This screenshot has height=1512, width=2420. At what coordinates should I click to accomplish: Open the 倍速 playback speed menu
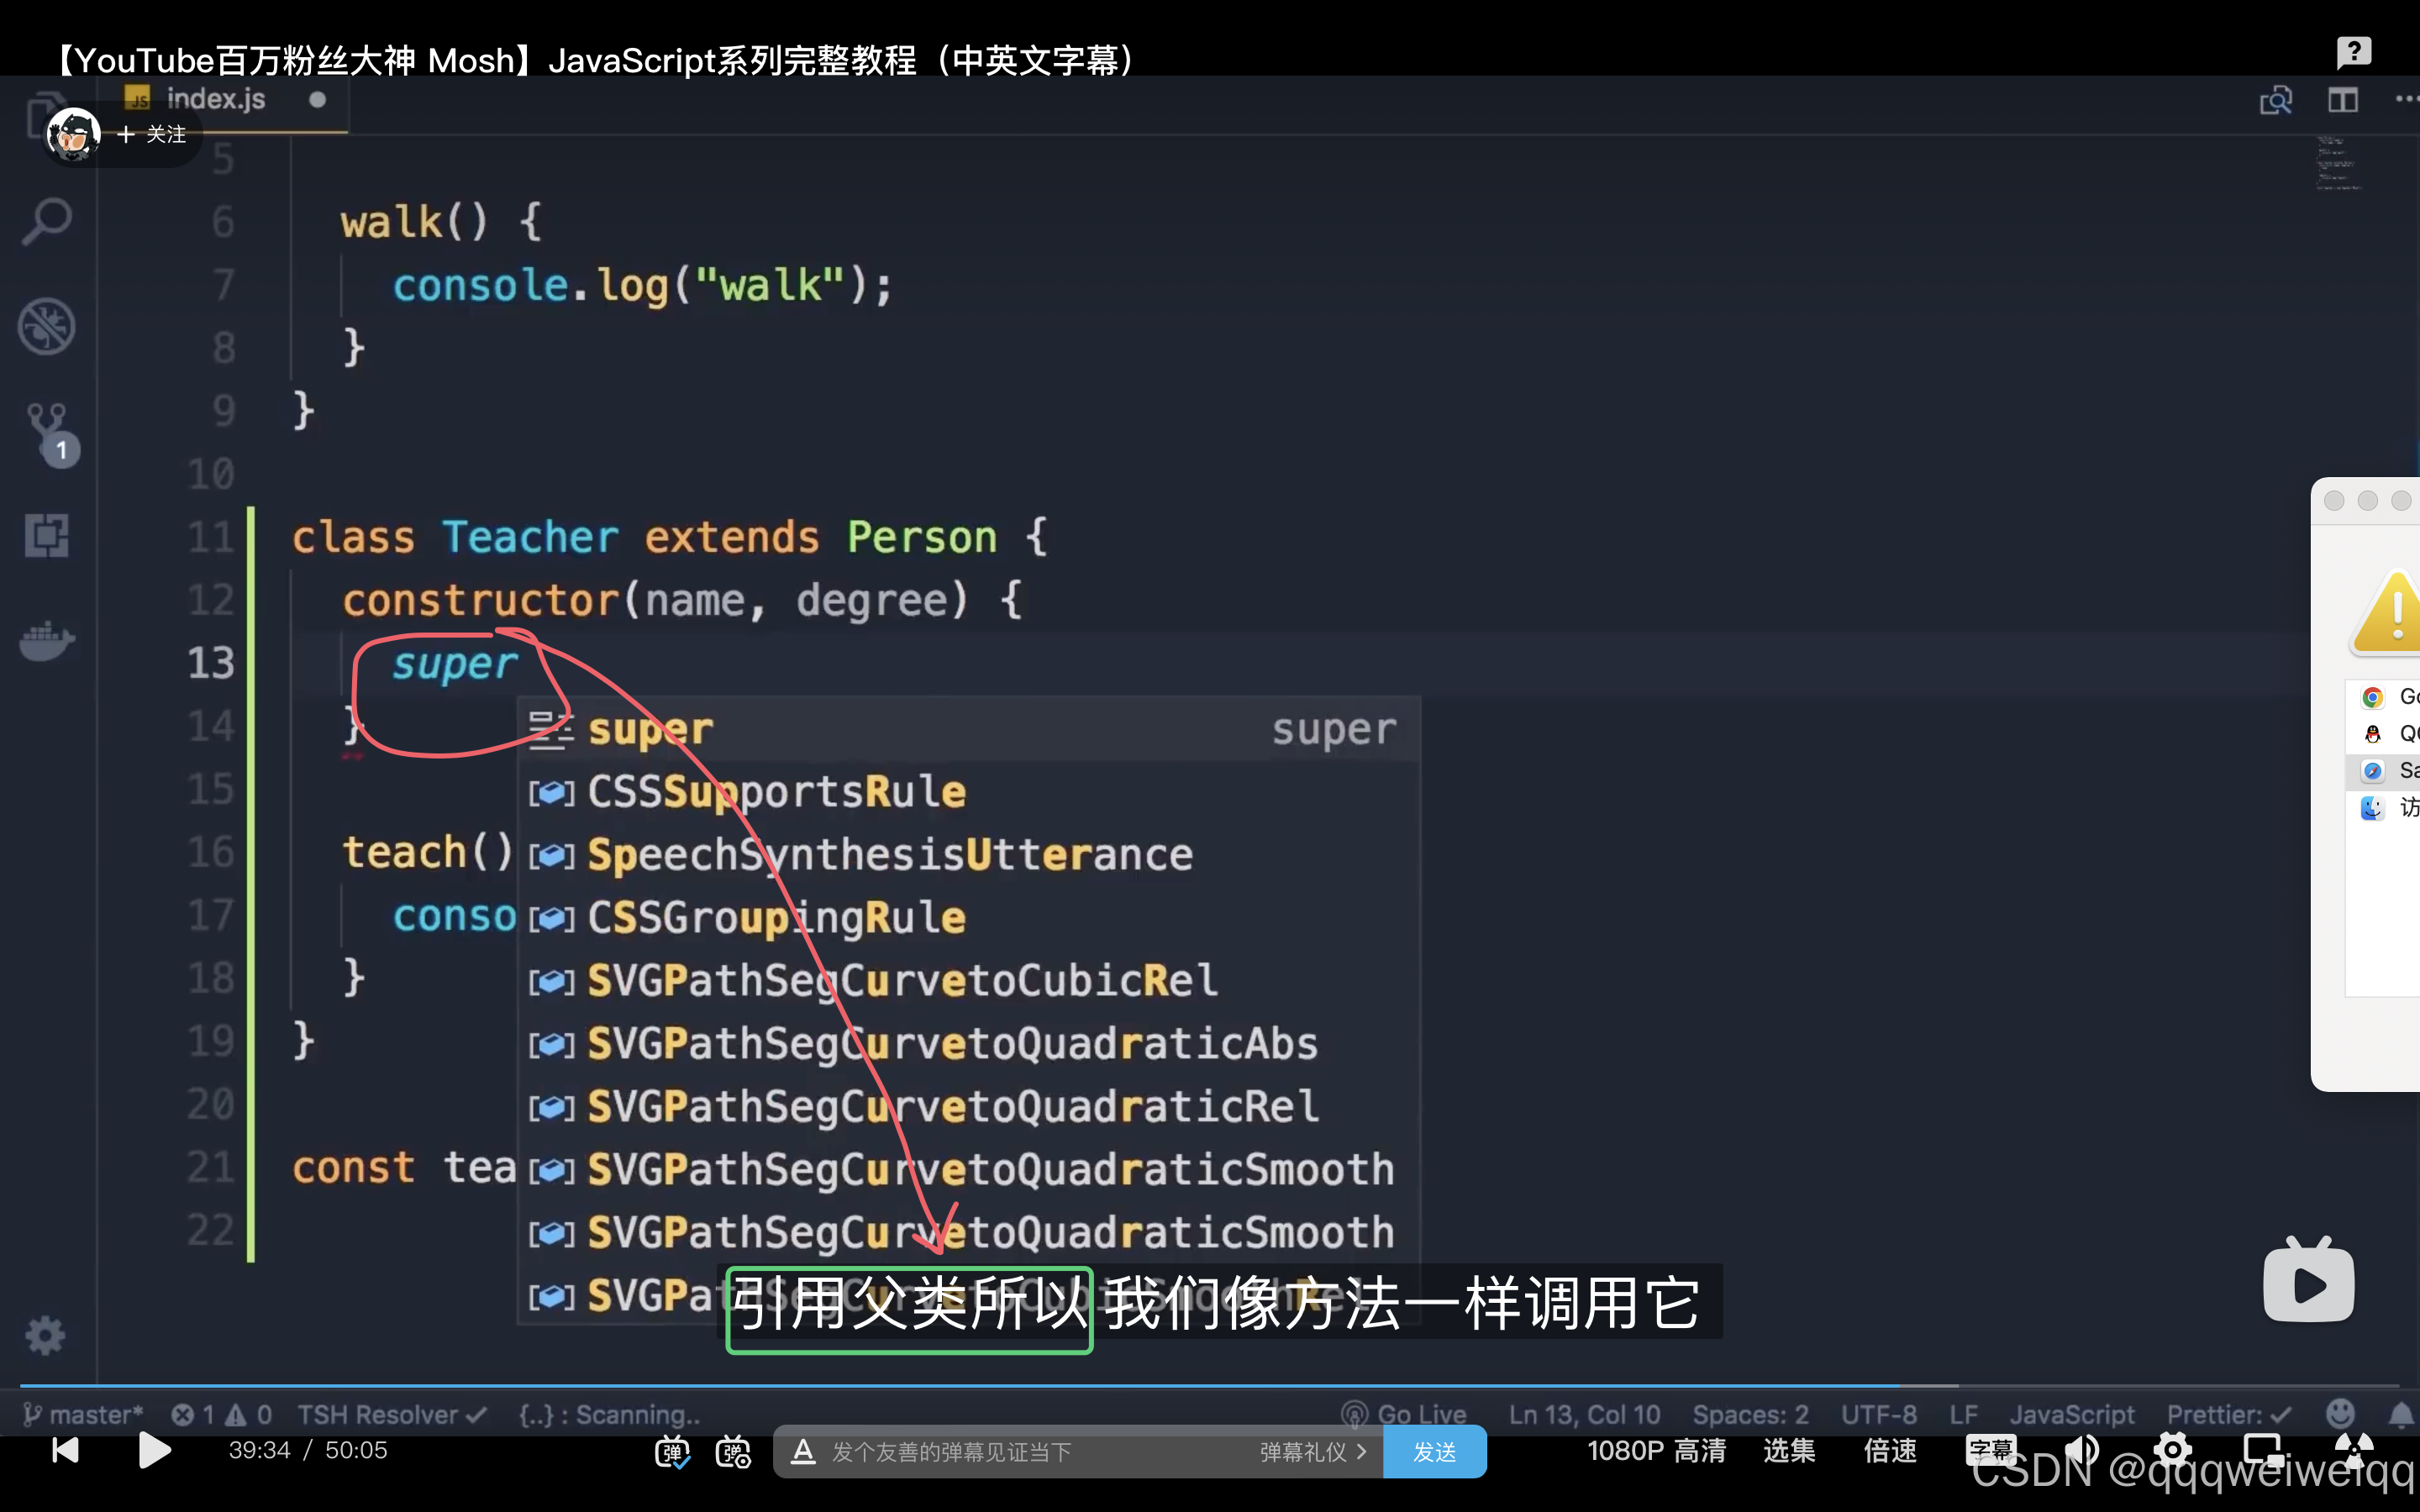(x=1888, y=1451)
